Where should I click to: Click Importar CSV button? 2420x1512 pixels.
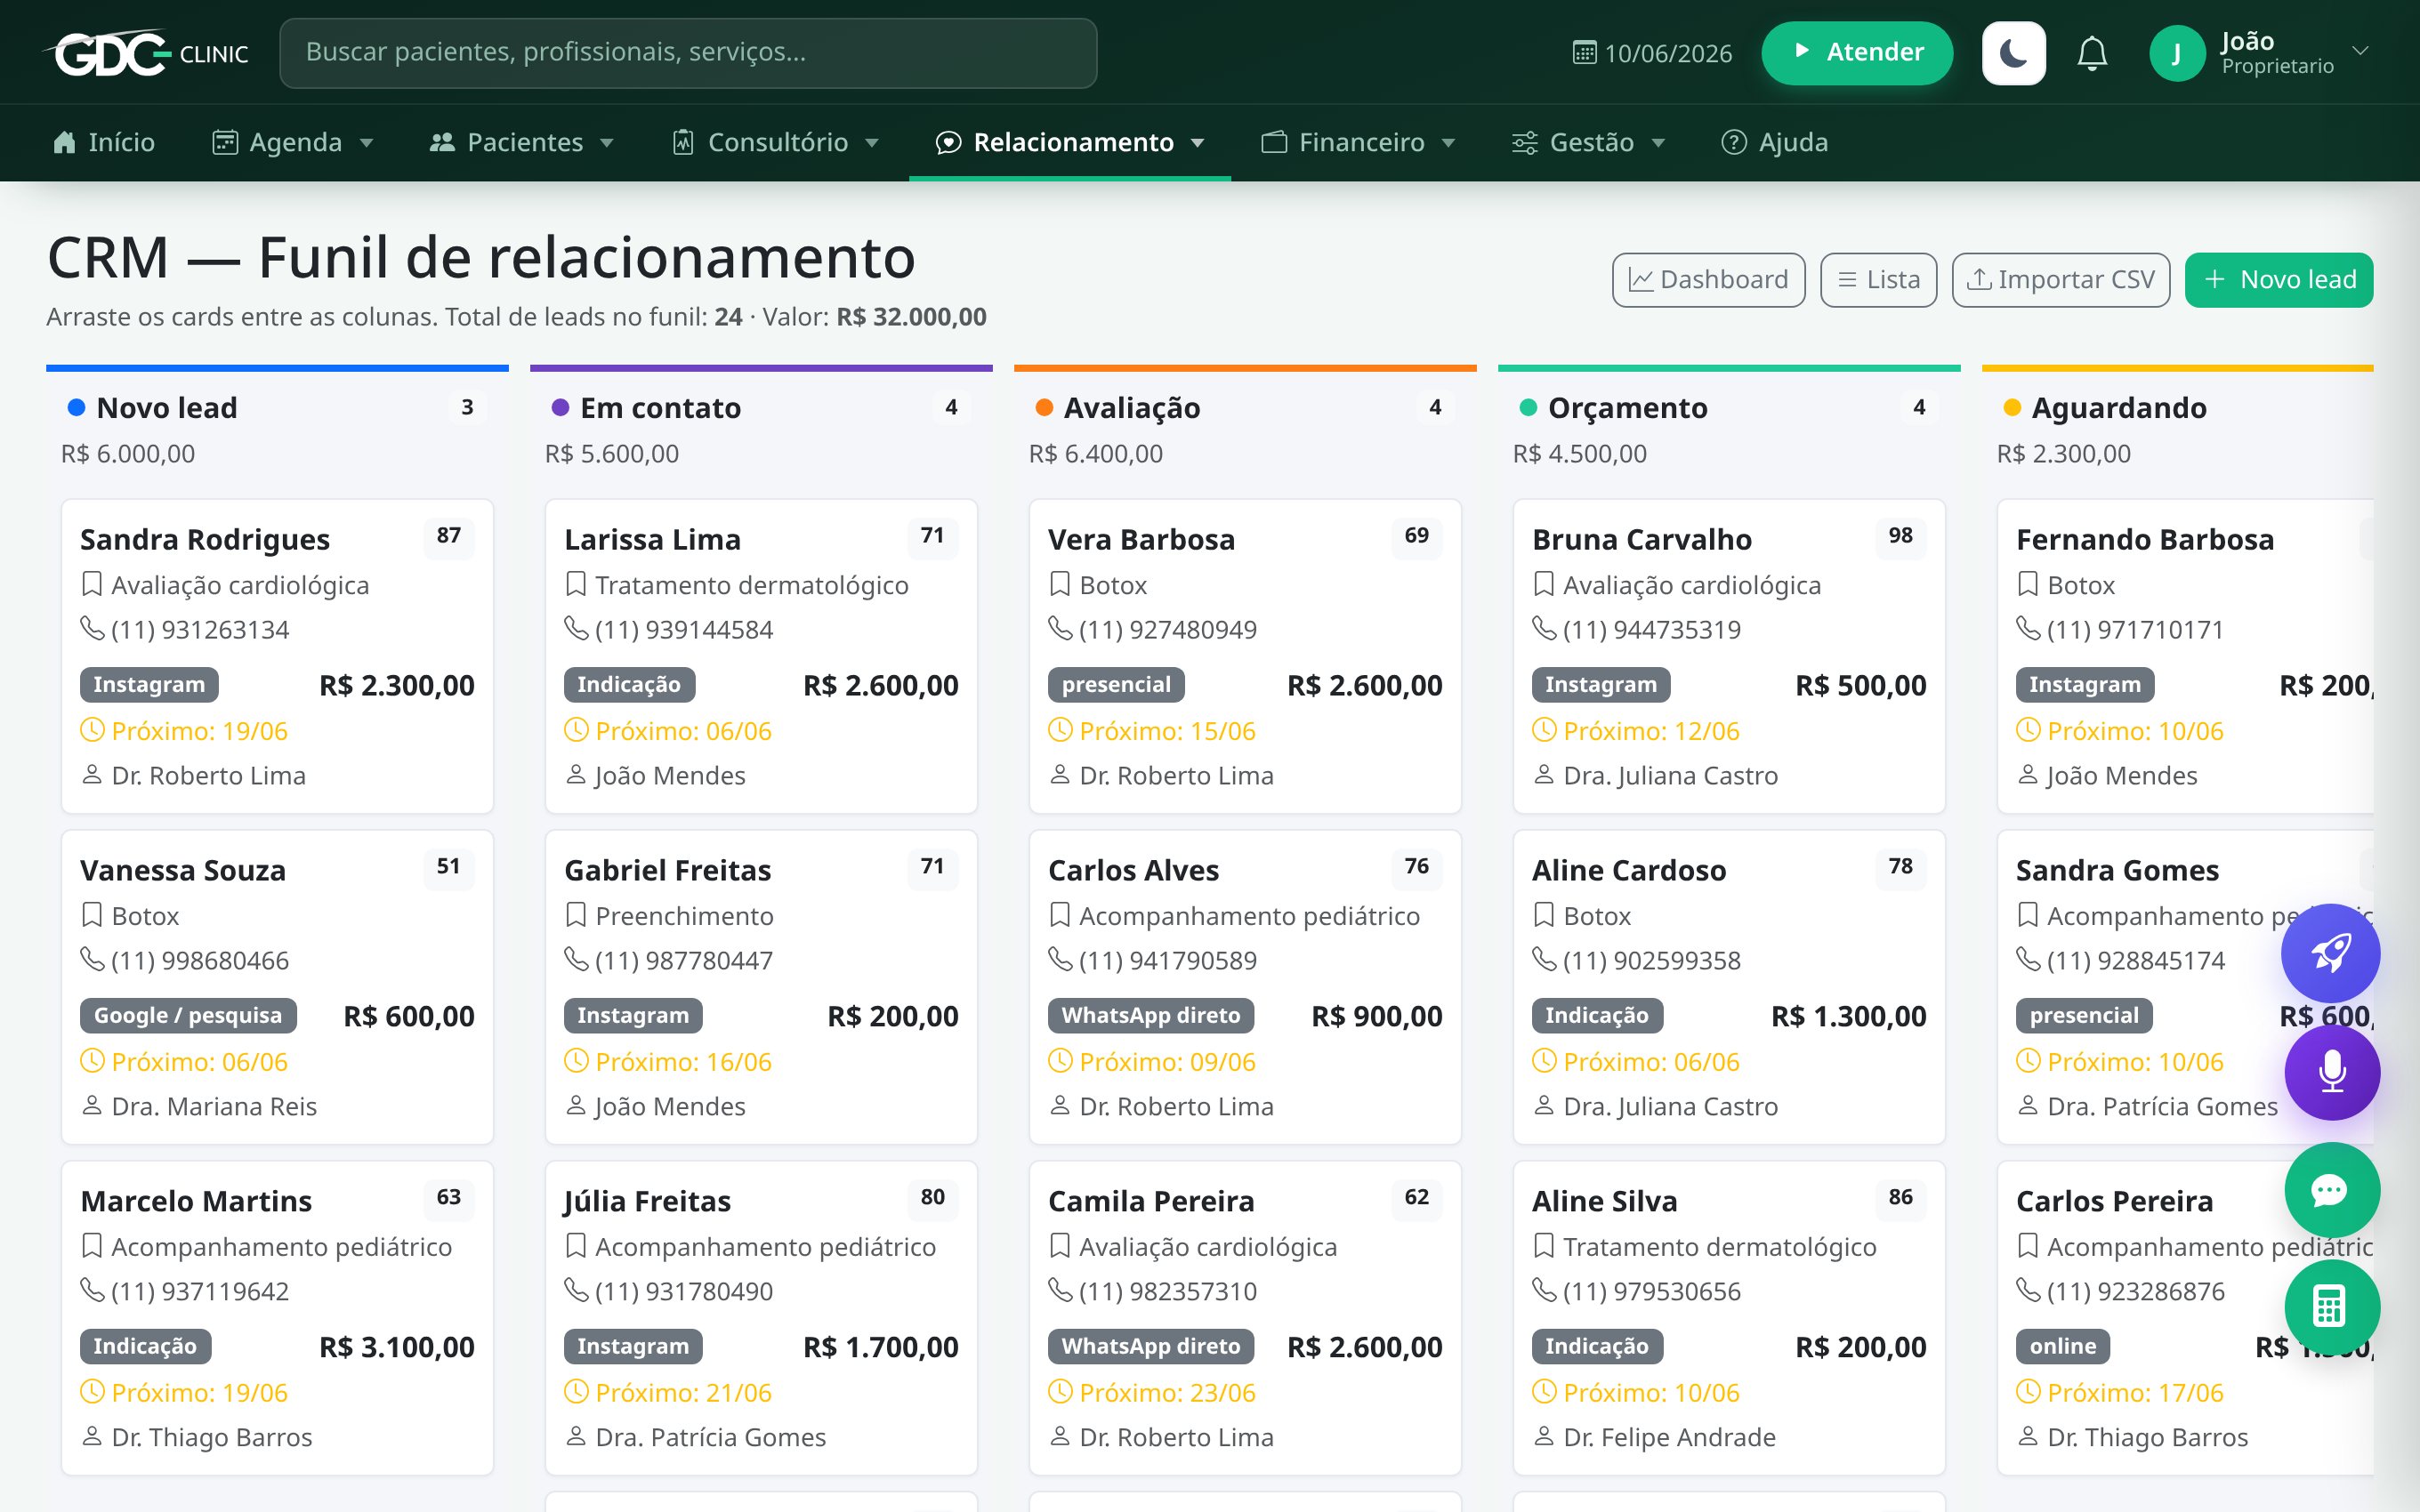2060,280
